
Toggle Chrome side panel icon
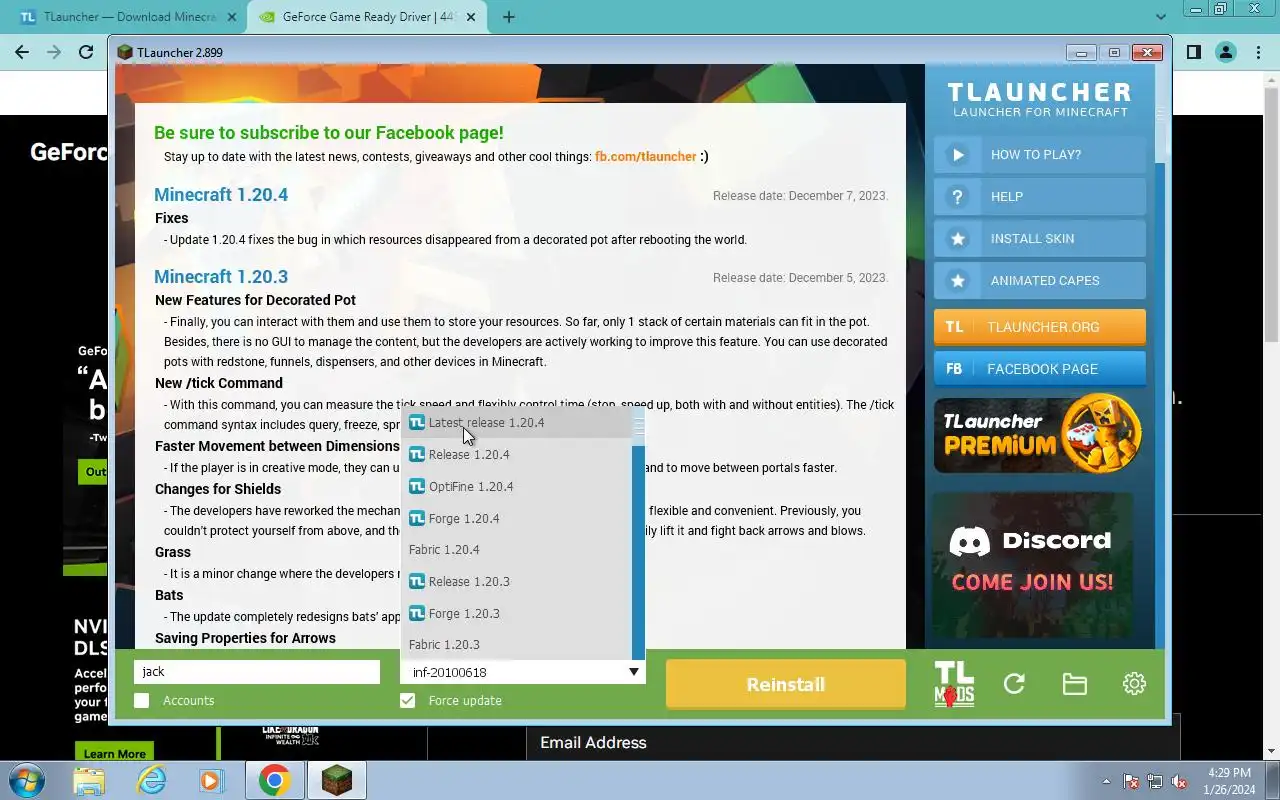[1193, 52]
